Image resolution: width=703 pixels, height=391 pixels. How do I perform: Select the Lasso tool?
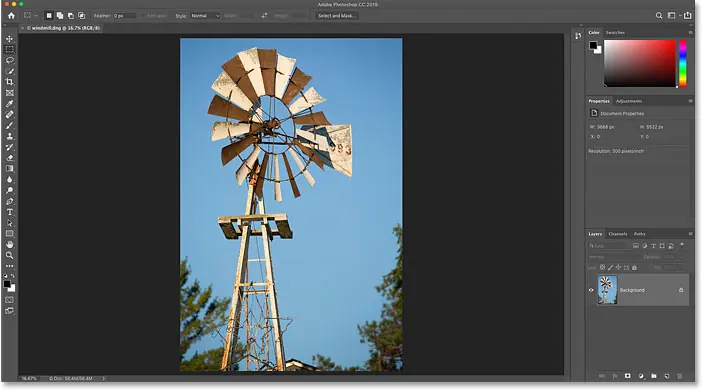point(9,60)
